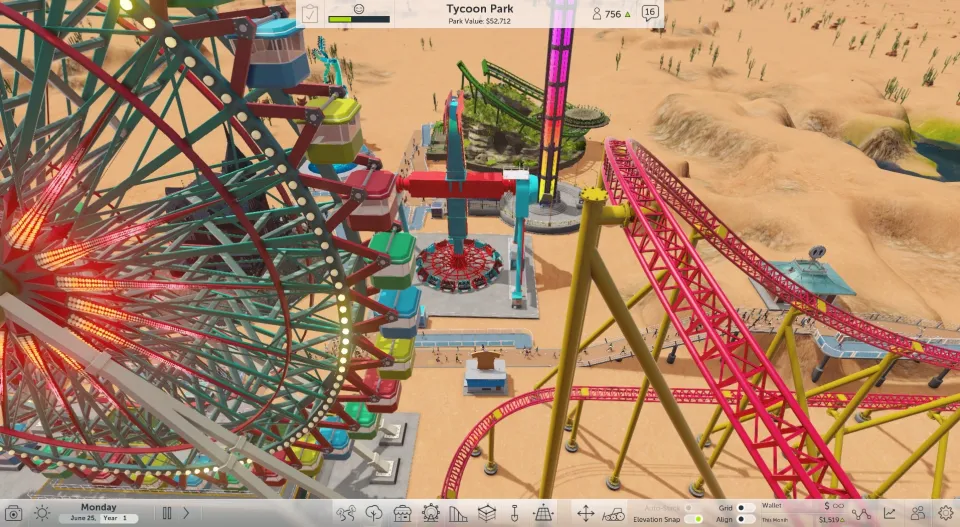The height and width of the screenshot is (527, 960).
Task: Select the terrain shovel tool
Action: click(514, 513)
